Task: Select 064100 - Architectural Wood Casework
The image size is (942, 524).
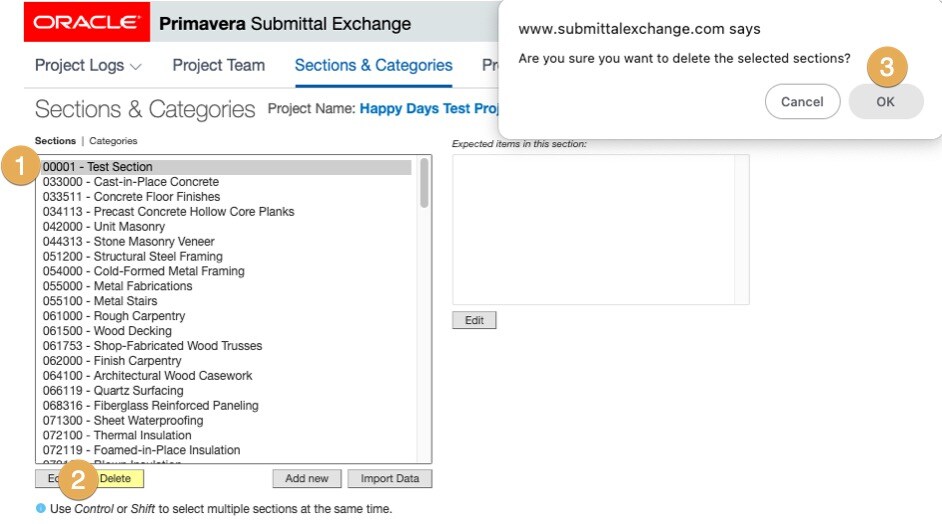Action: [x=226, y=376]
